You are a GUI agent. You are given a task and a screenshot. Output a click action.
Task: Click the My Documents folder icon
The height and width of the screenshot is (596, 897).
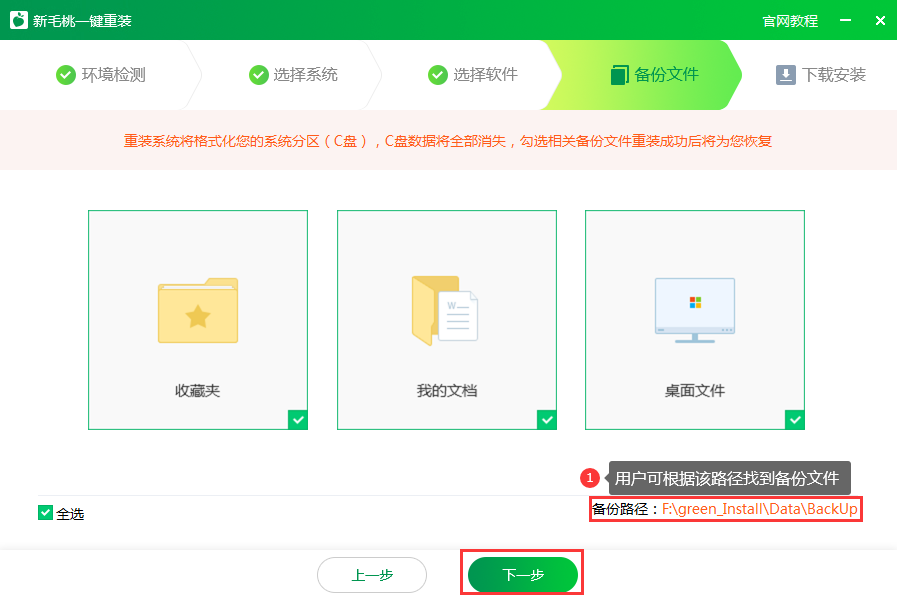[x=445, y=310]
